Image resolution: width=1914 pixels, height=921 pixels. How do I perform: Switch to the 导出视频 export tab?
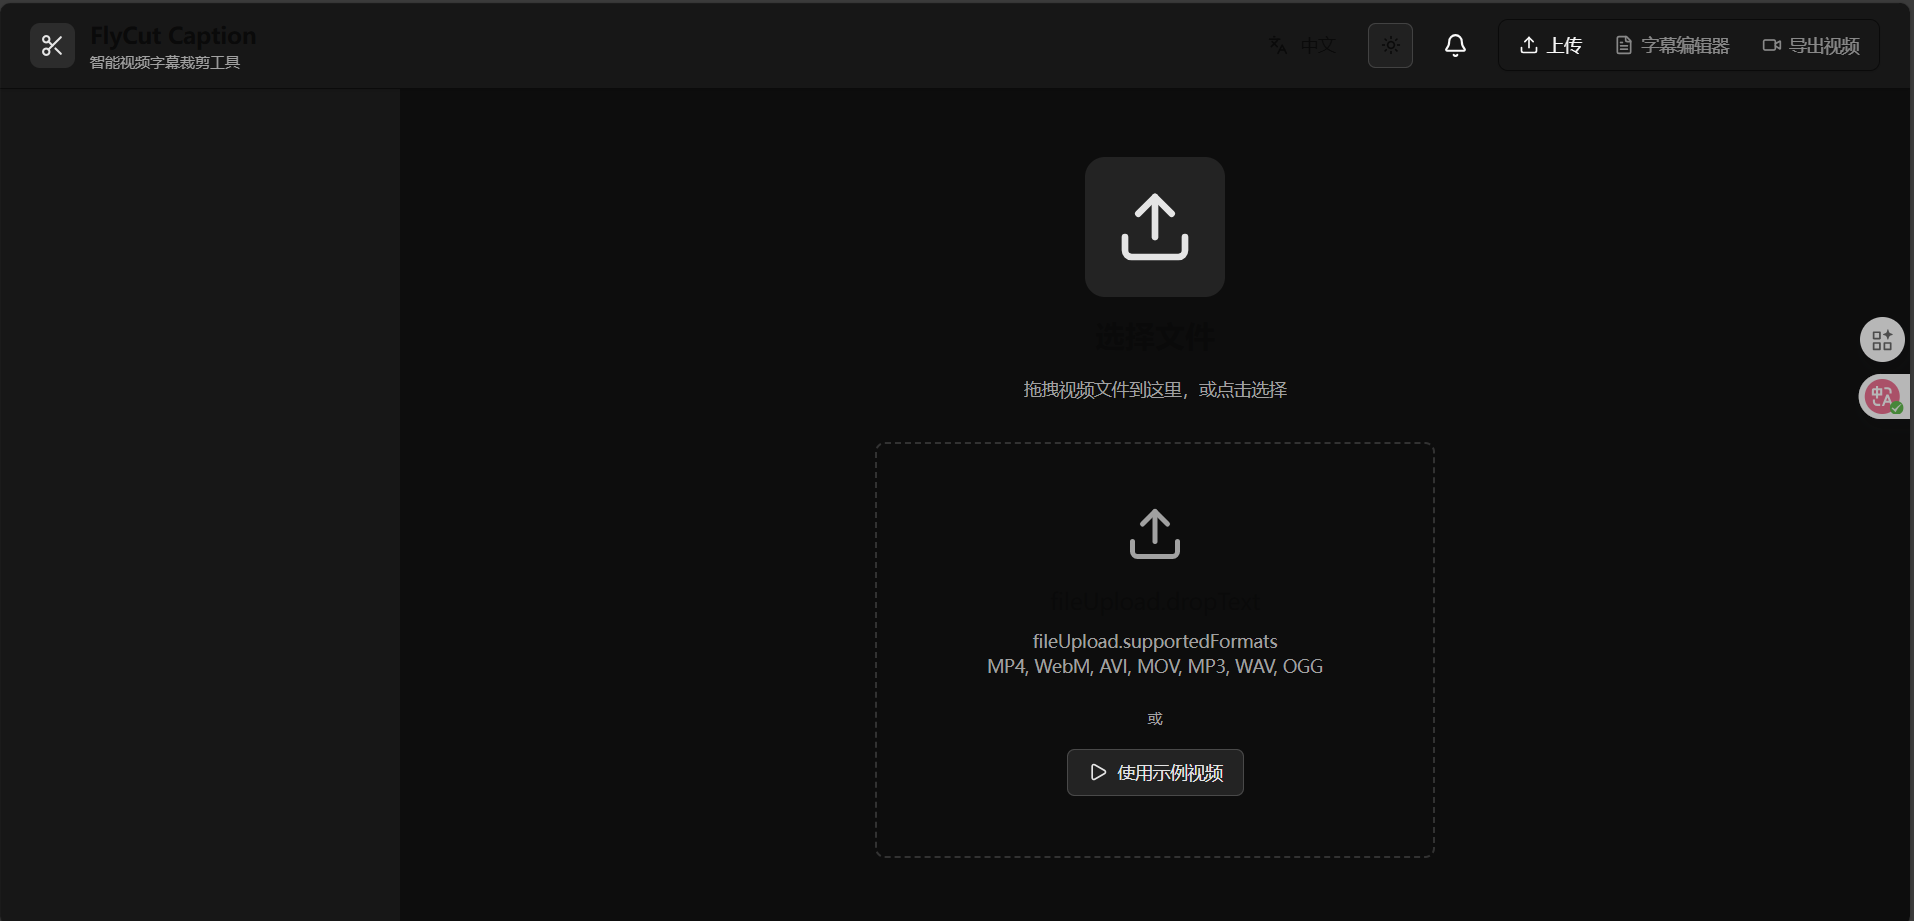[1811, 45]
